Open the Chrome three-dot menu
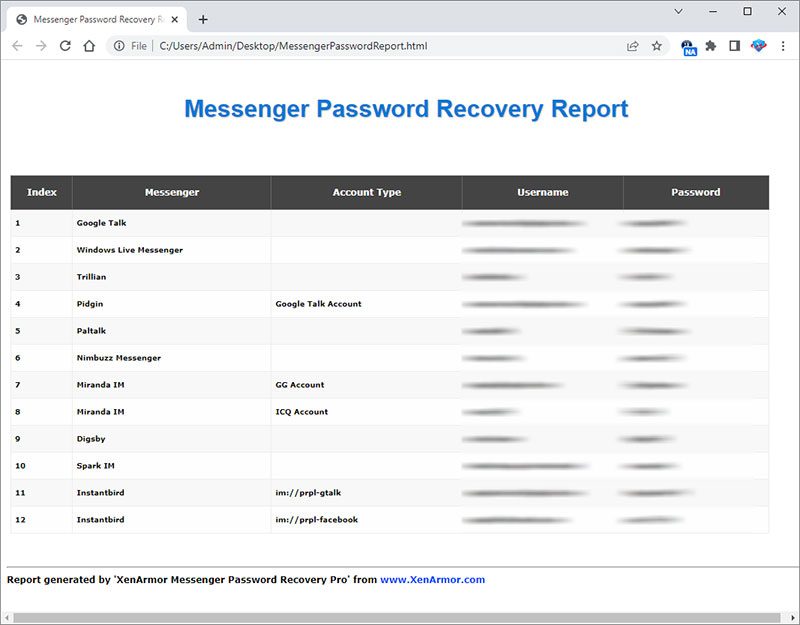The height and width of the screenshot is (625, 800). pos(783,46)
